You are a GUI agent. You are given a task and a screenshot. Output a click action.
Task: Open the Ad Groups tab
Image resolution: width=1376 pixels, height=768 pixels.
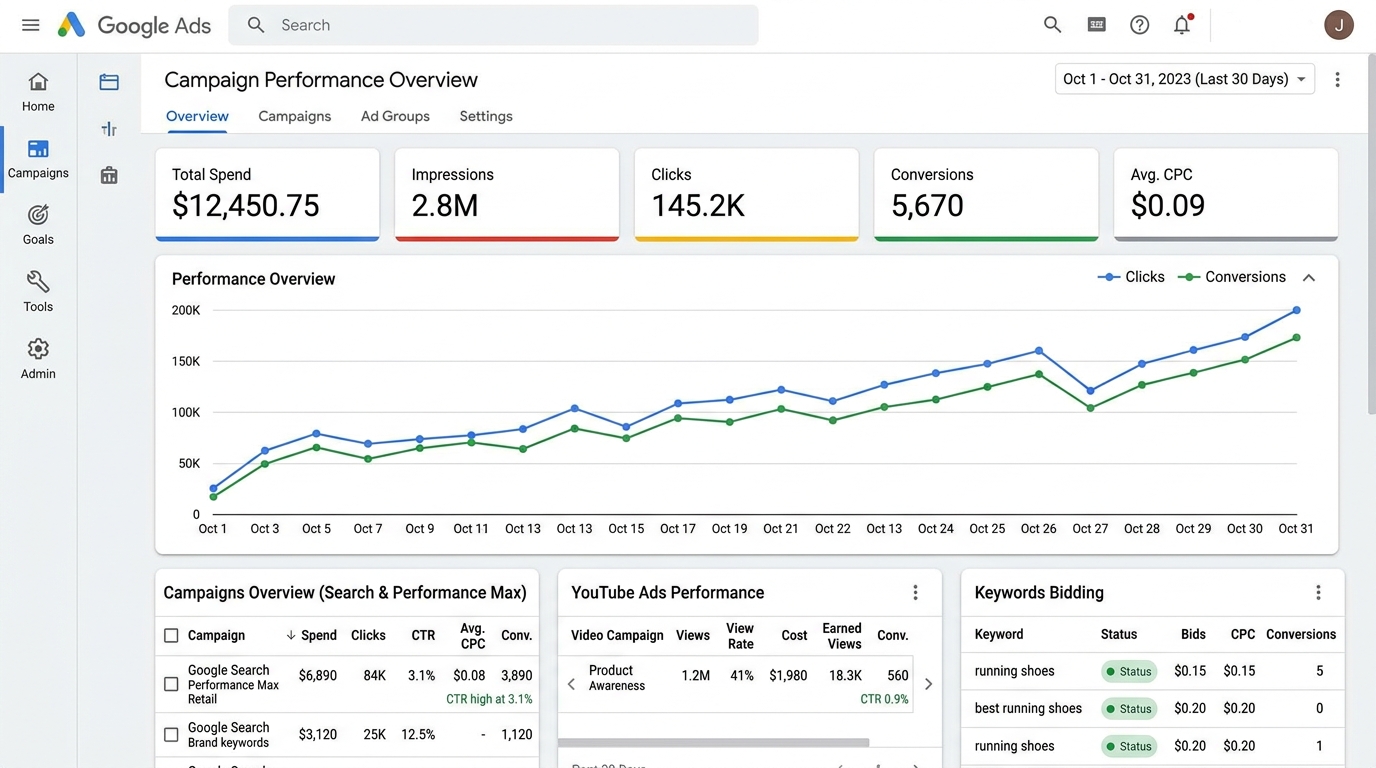[395, 116]
